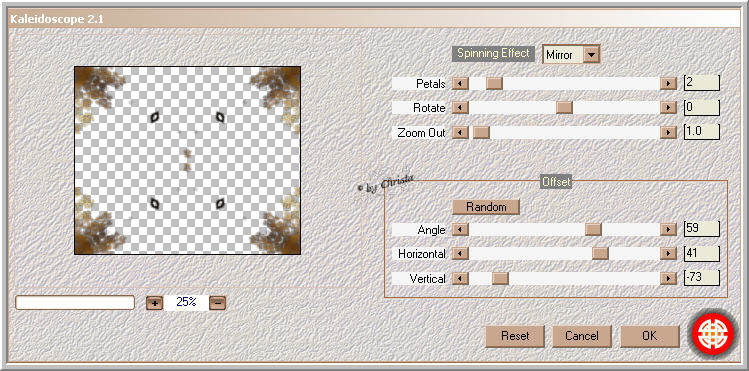Increase Petals with the right arrow
Image resolution: width=749 pixels, height=371 pixels.
coord(669,84)
